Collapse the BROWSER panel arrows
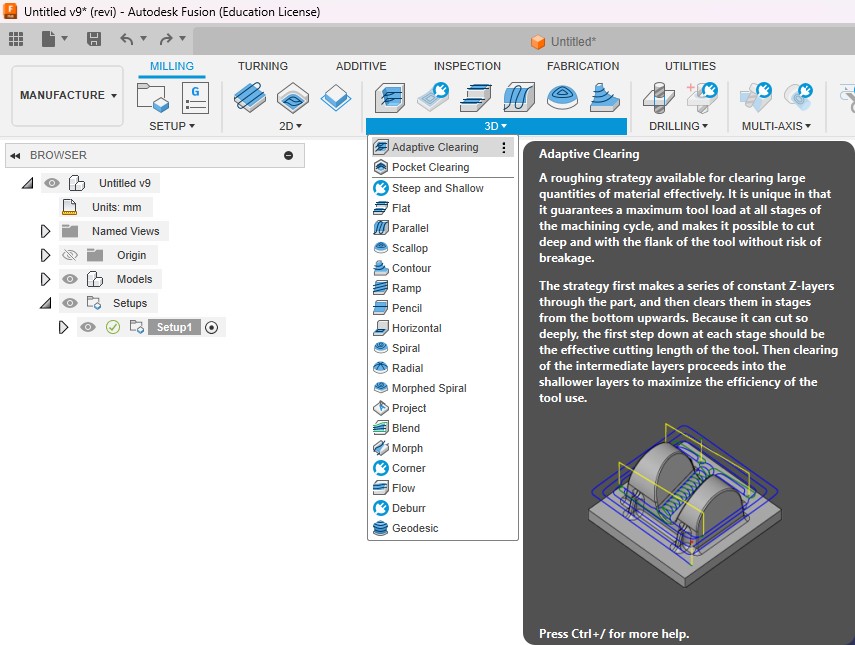This screenshot has height=645, width=855. click(15, 156)
